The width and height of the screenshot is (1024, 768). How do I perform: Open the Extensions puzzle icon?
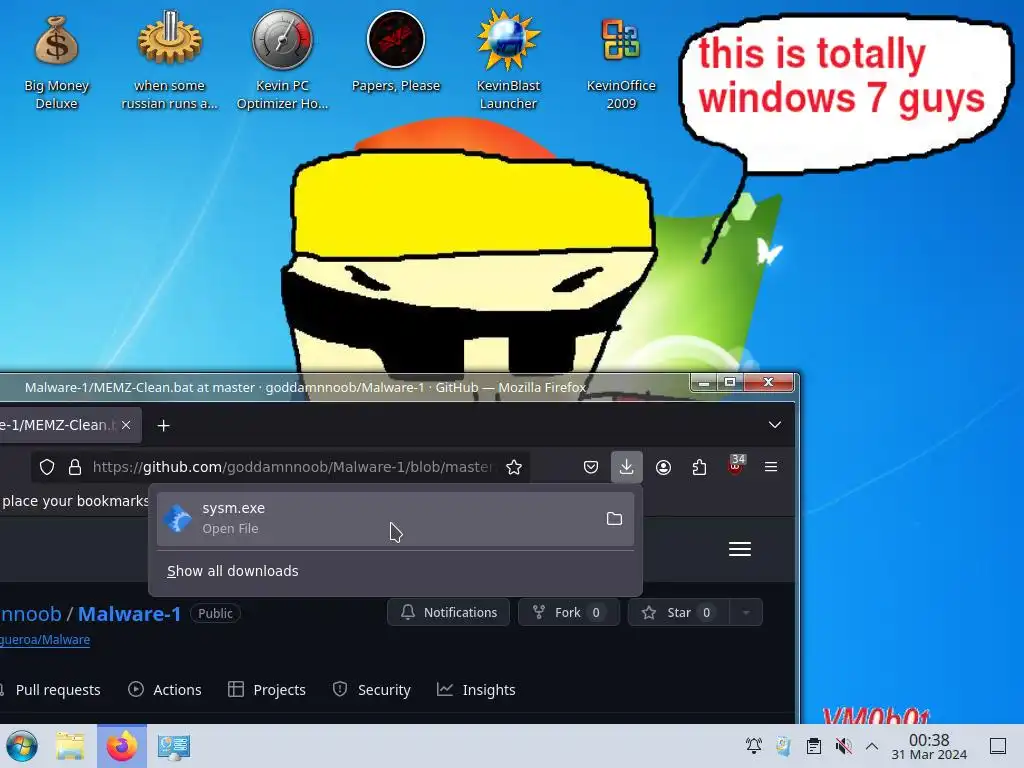699,467
